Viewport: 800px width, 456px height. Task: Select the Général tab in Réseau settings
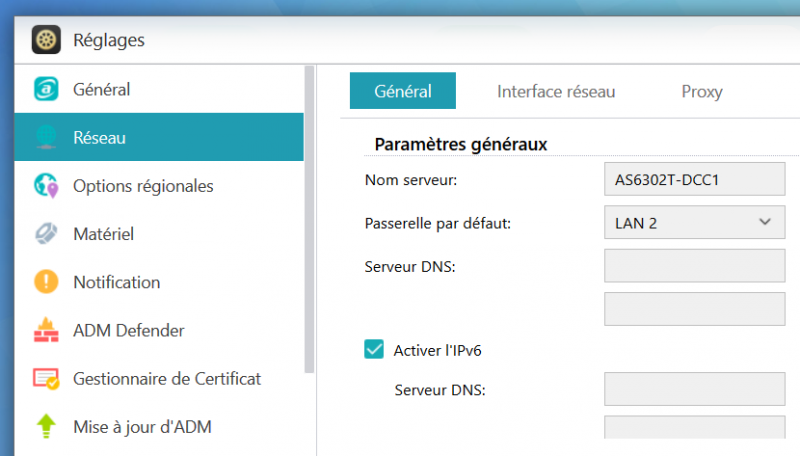click(403, 91)
